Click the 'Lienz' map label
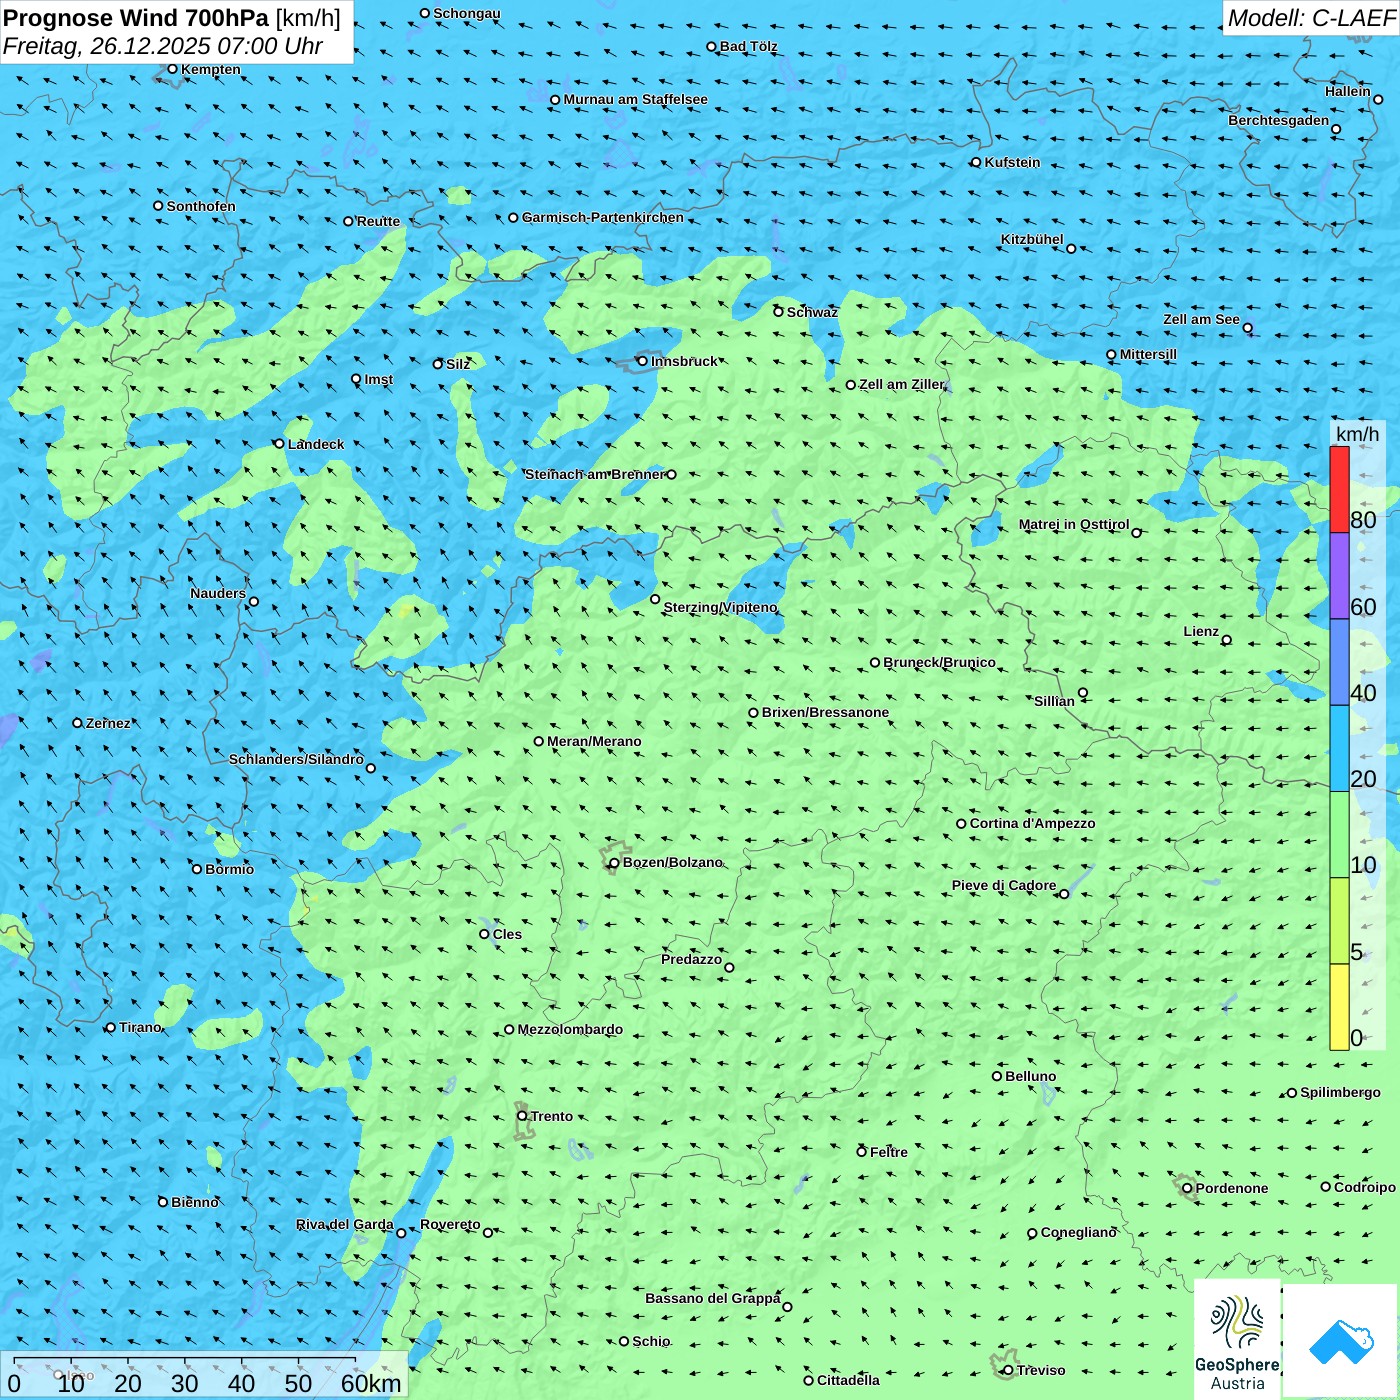Screen dimensions: 1400x1400 pyautogui.click(x=1201, y=632)
